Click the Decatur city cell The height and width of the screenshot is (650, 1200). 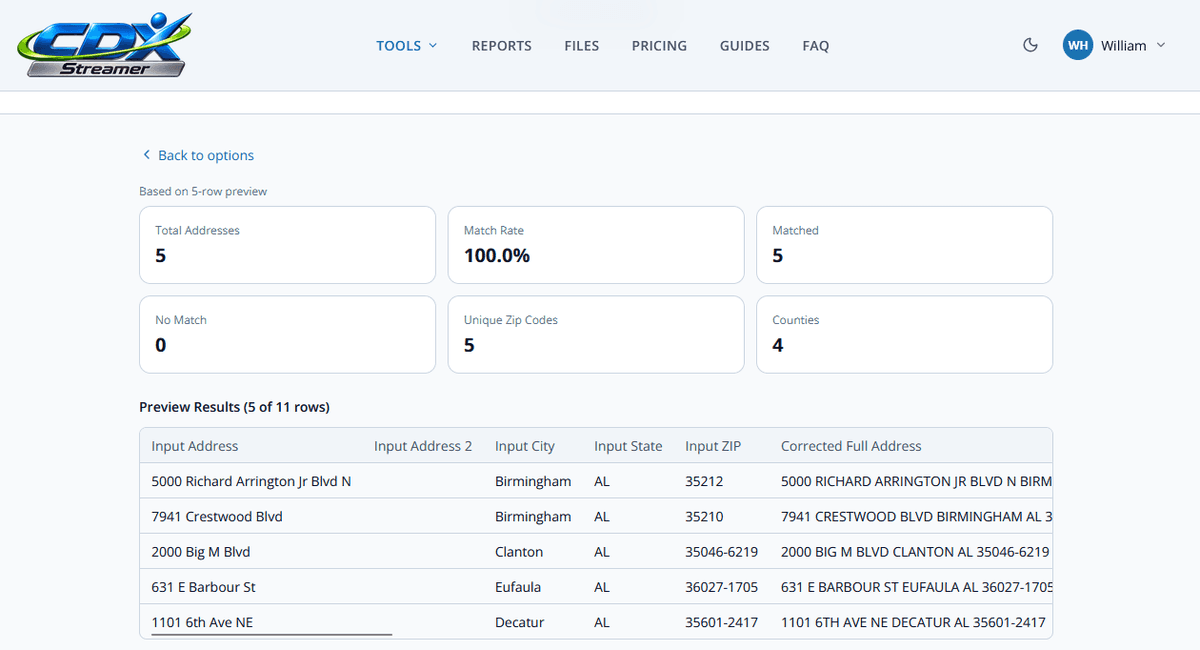coord(520,622)
